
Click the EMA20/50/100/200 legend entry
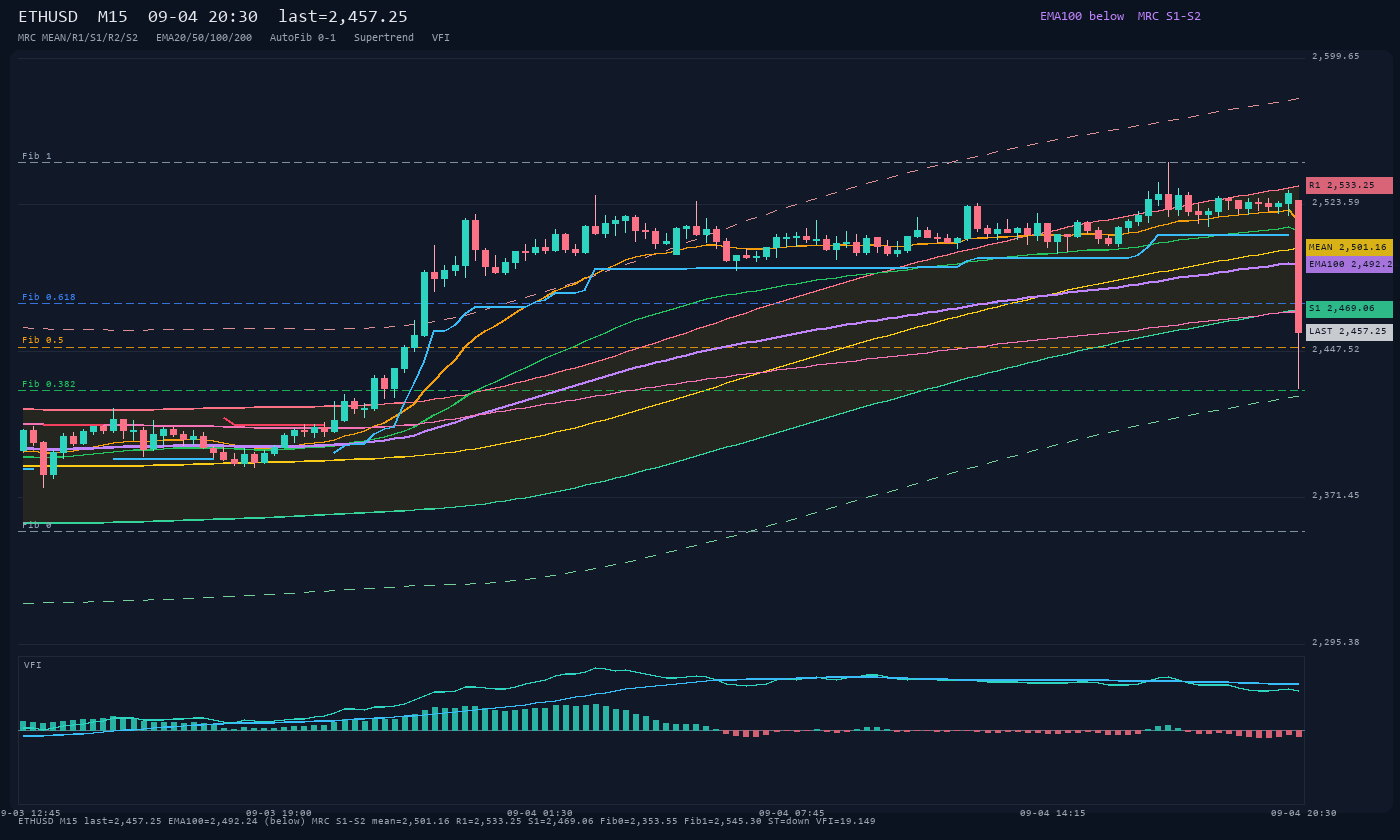click(x=204, y=38)
